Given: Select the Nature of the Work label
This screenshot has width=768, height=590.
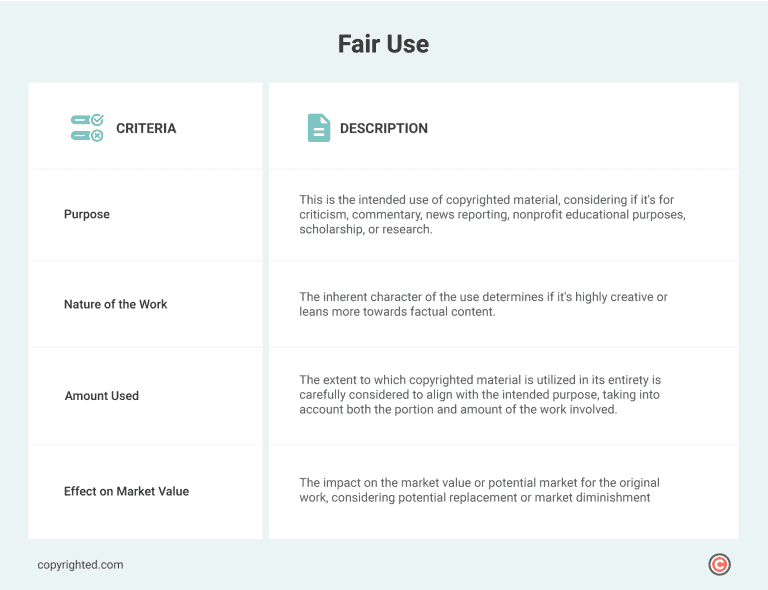Looking at the screenshot, I should [116, 304].
